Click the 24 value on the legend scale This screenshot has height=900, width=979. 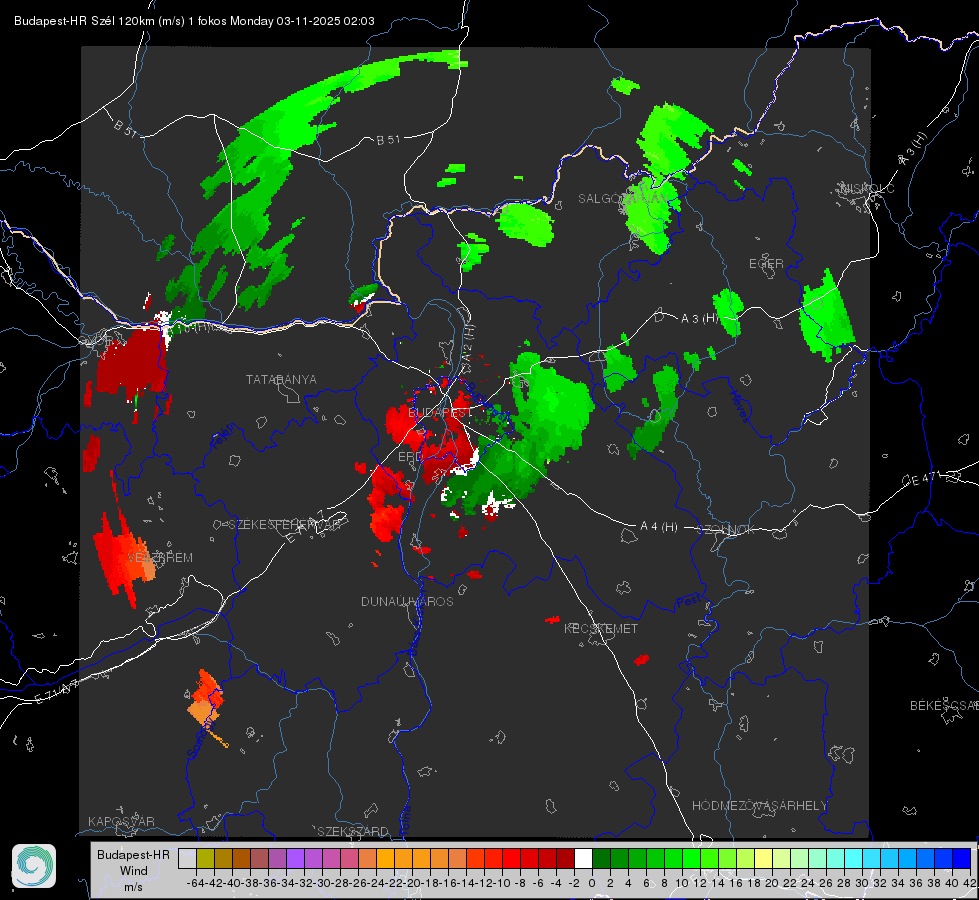(x=808, y=883)
